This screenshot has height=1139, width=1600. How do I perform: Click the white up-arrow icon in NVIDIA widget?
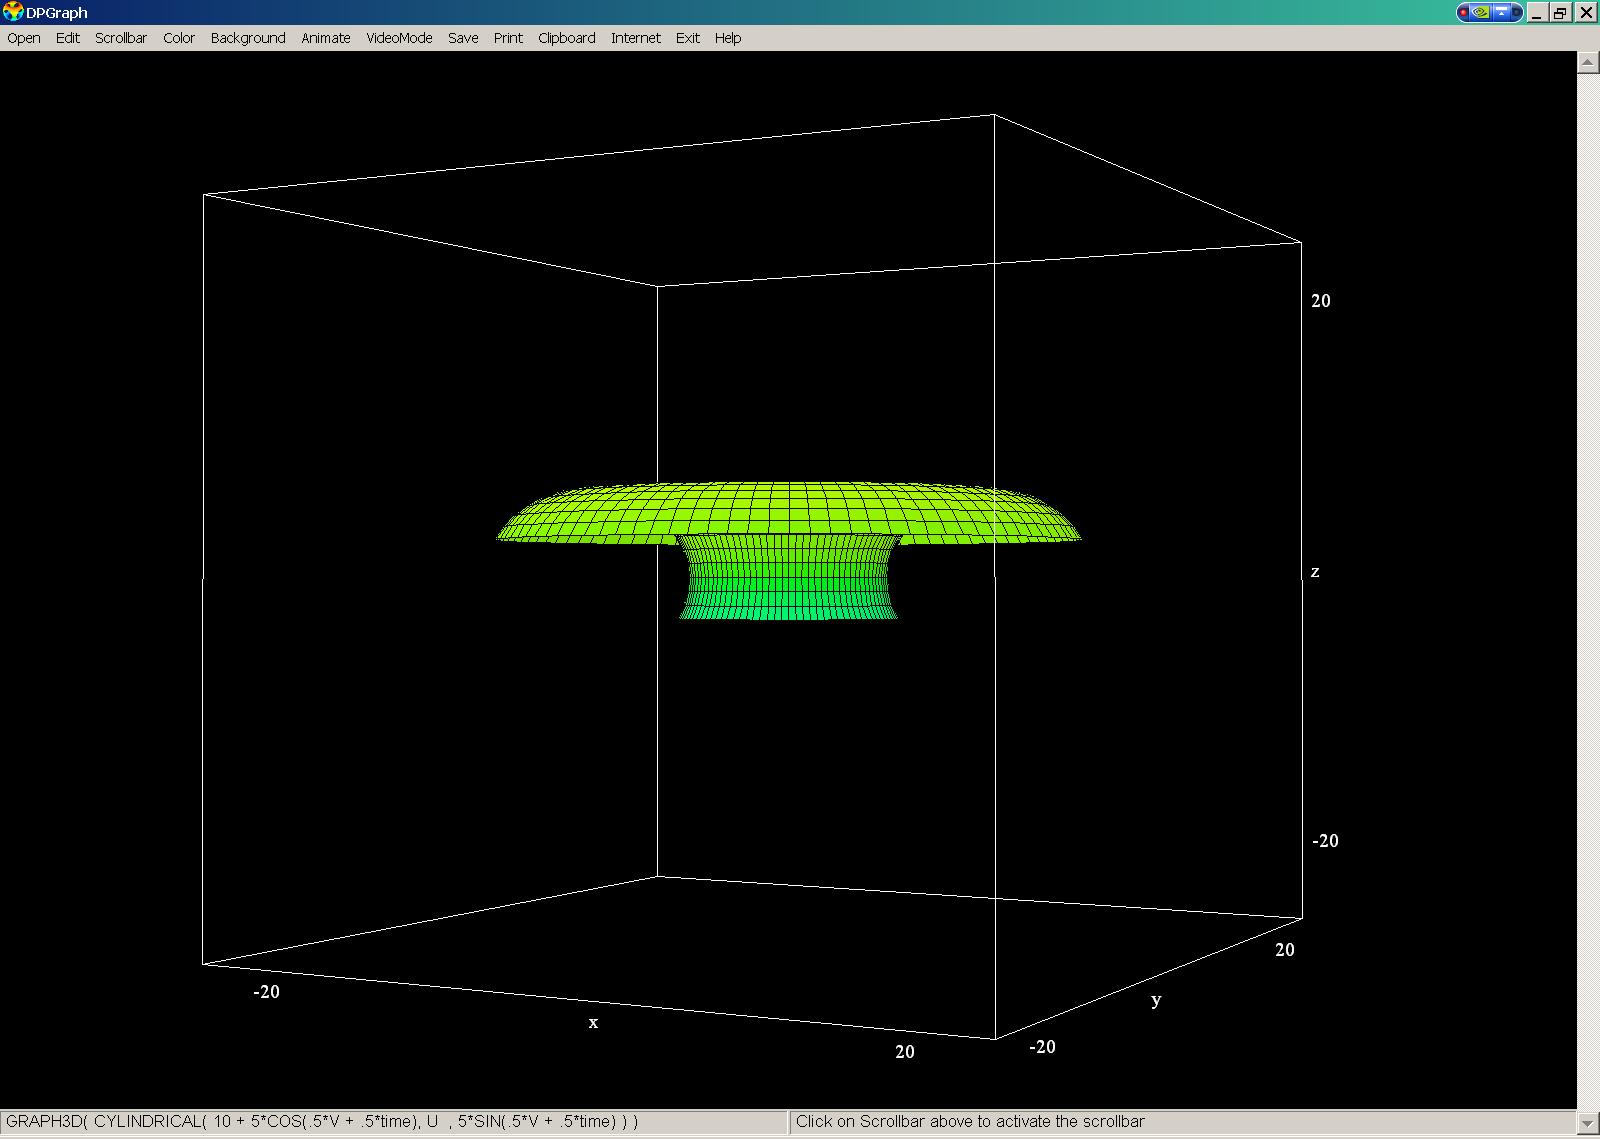pyautogui.click(x=1500, y=12)
